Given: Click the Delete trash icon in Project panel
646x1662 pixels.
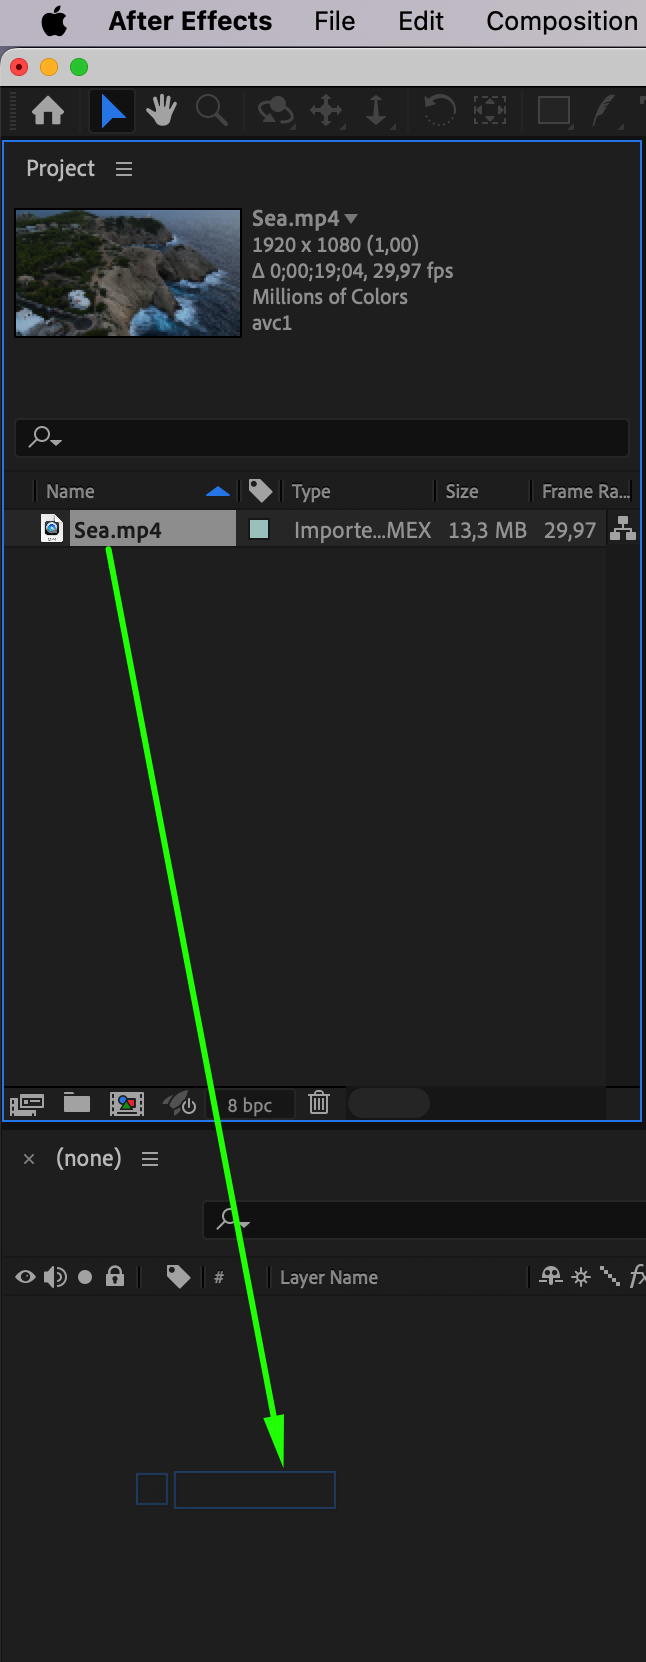Looking at the screenshot, I should pos(319,1103).
